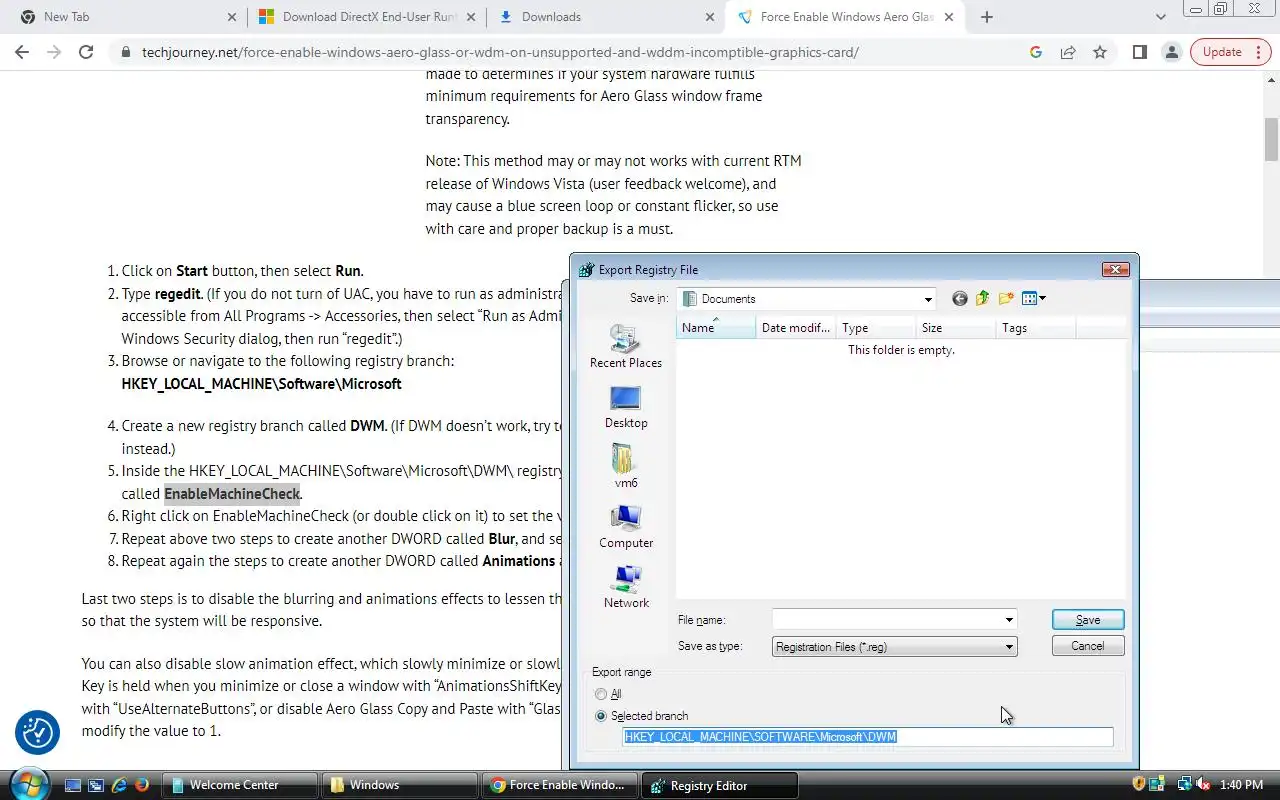Click the Cancel button
Screen dimensions: 1280x800
point(1088,646)
